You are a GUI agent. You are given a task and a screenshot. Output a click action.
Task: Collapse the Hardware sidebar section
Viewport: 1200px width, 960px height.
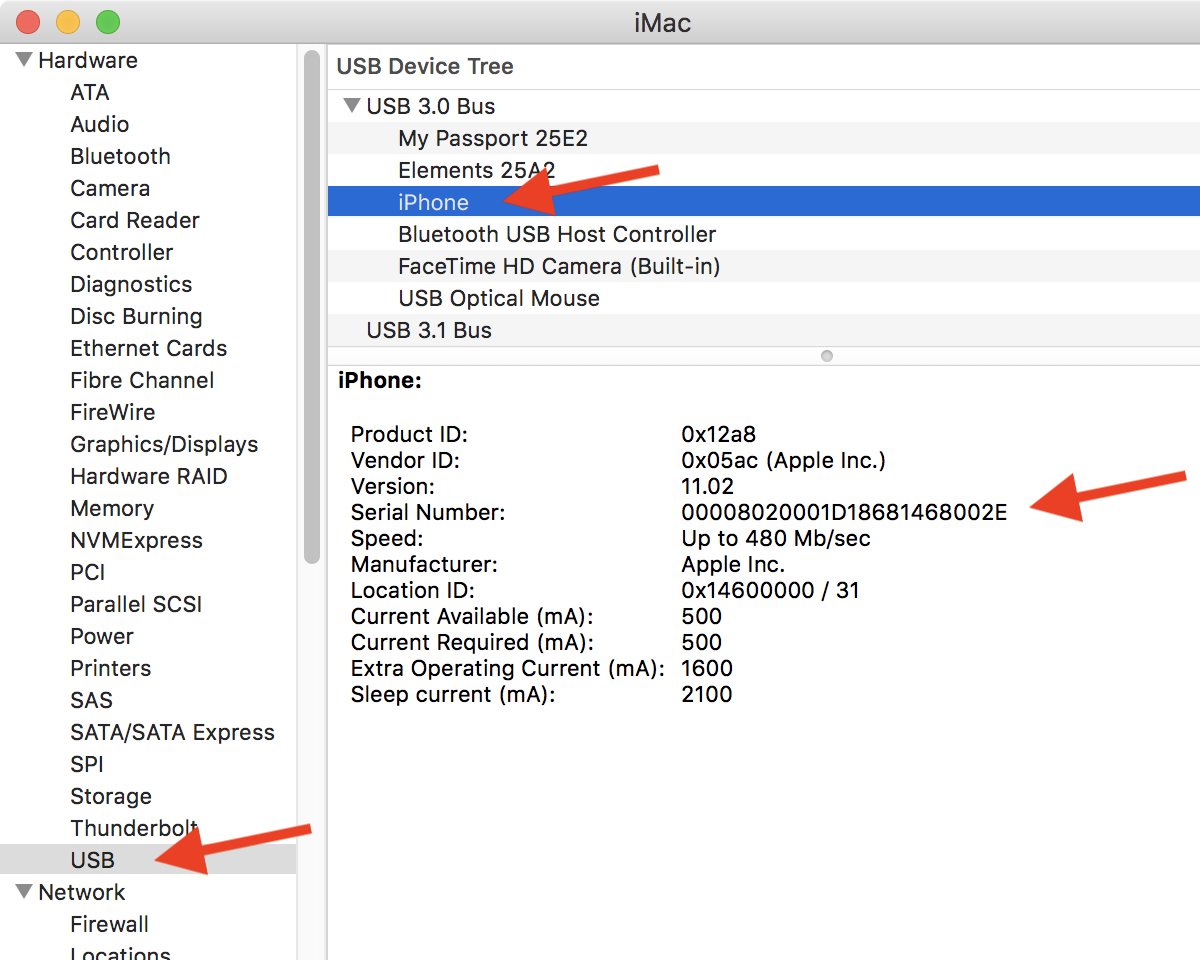22,59
